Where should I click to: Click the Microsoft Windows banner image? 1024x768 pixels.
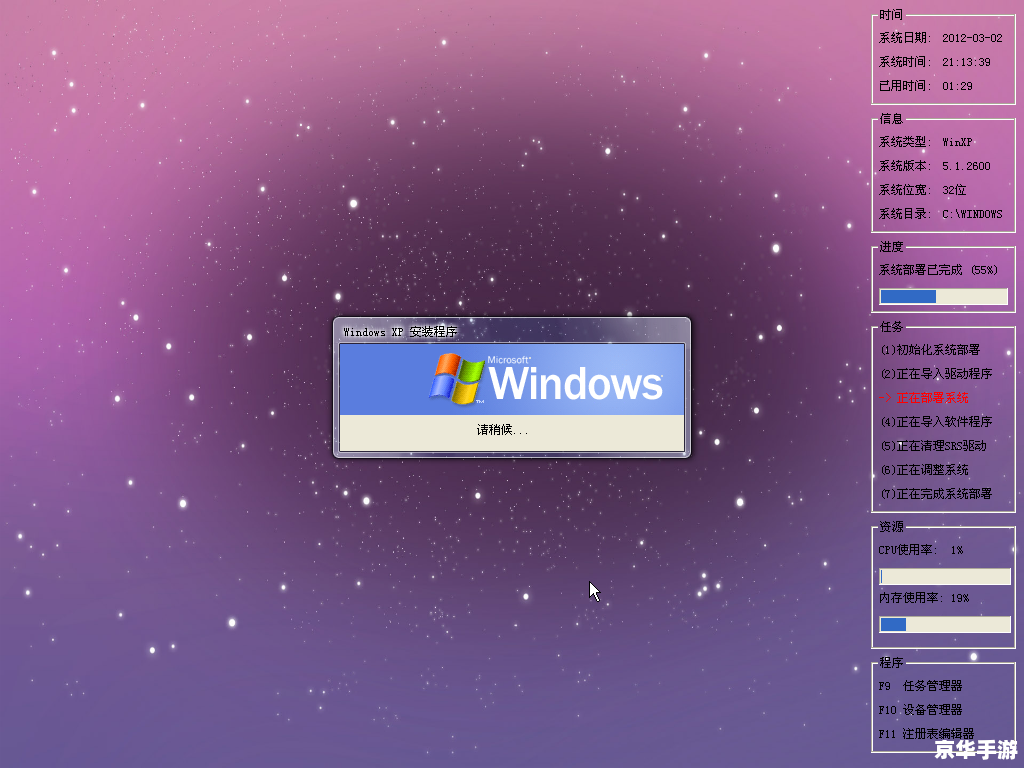click(x=512, y=379)
